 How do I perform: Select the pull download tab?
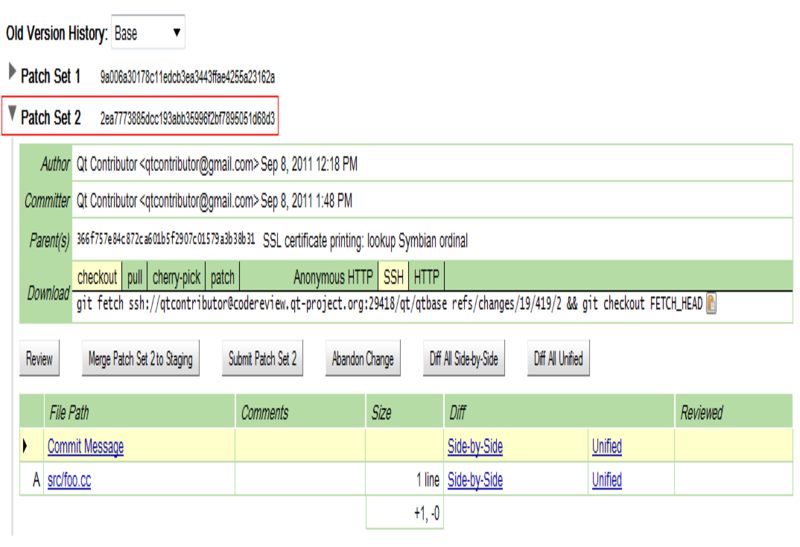pos(135,277)
